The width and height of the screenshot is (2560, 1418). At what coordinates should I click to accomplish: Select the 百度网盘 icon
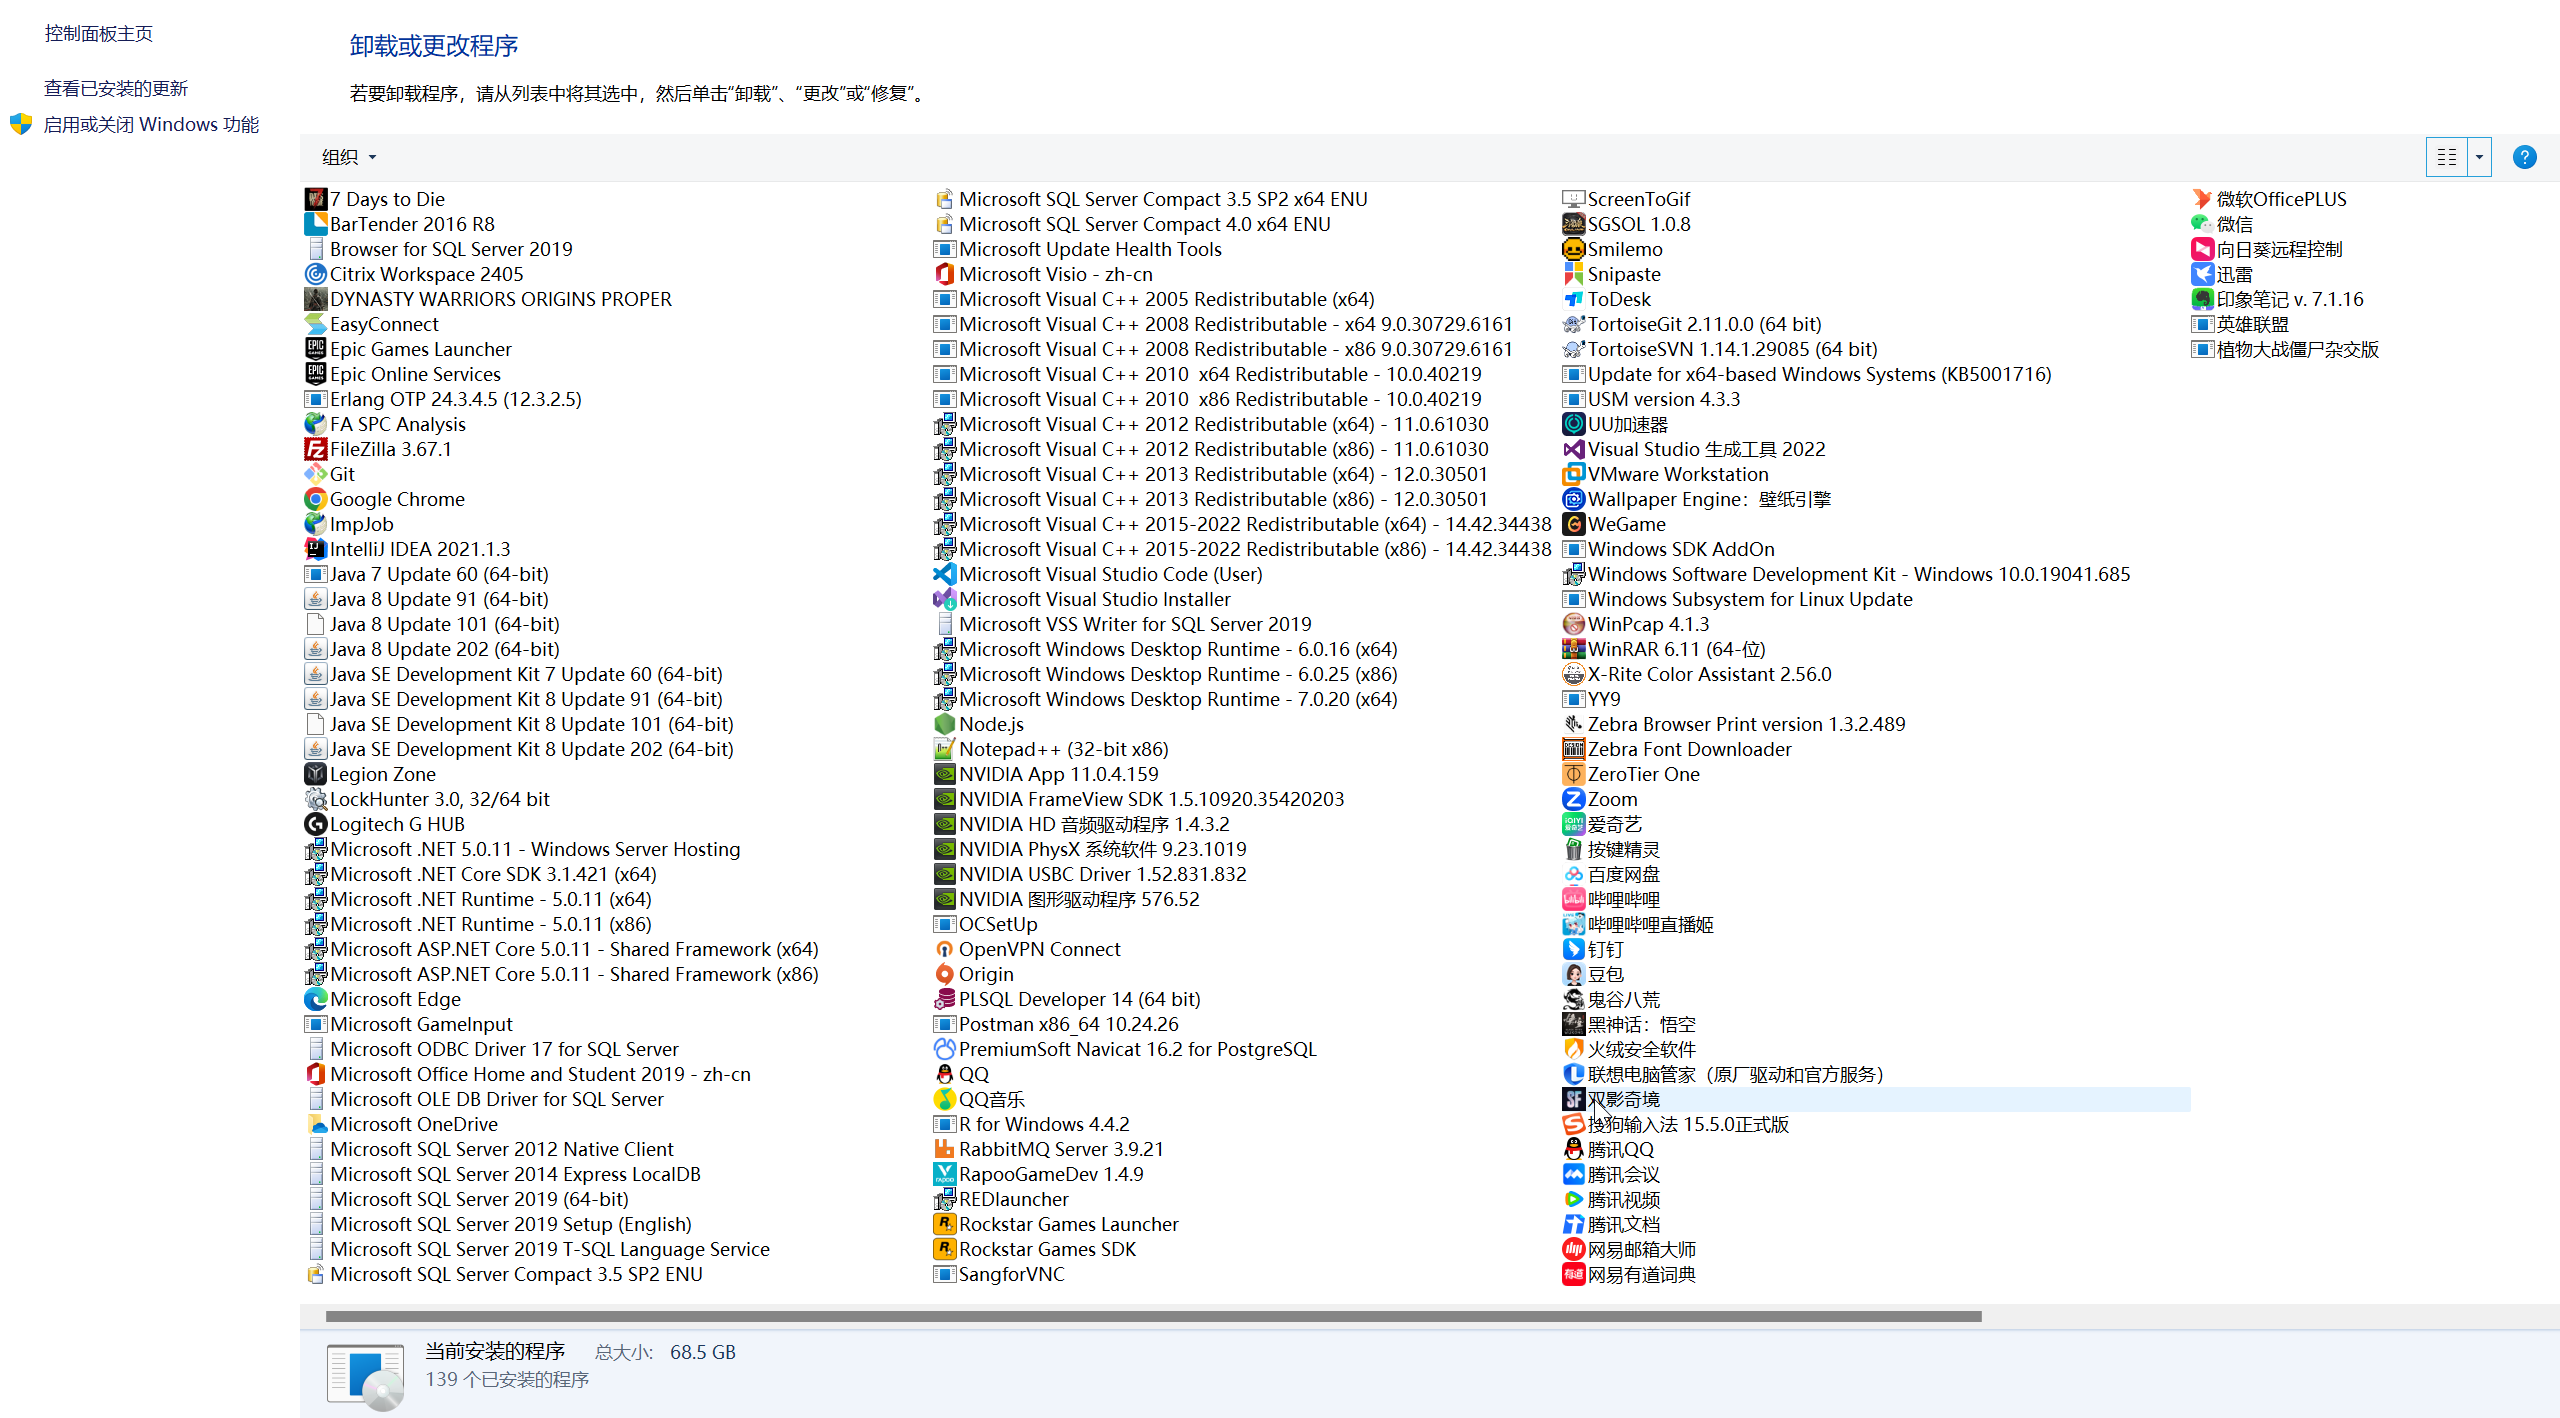tap(1574, 874)
